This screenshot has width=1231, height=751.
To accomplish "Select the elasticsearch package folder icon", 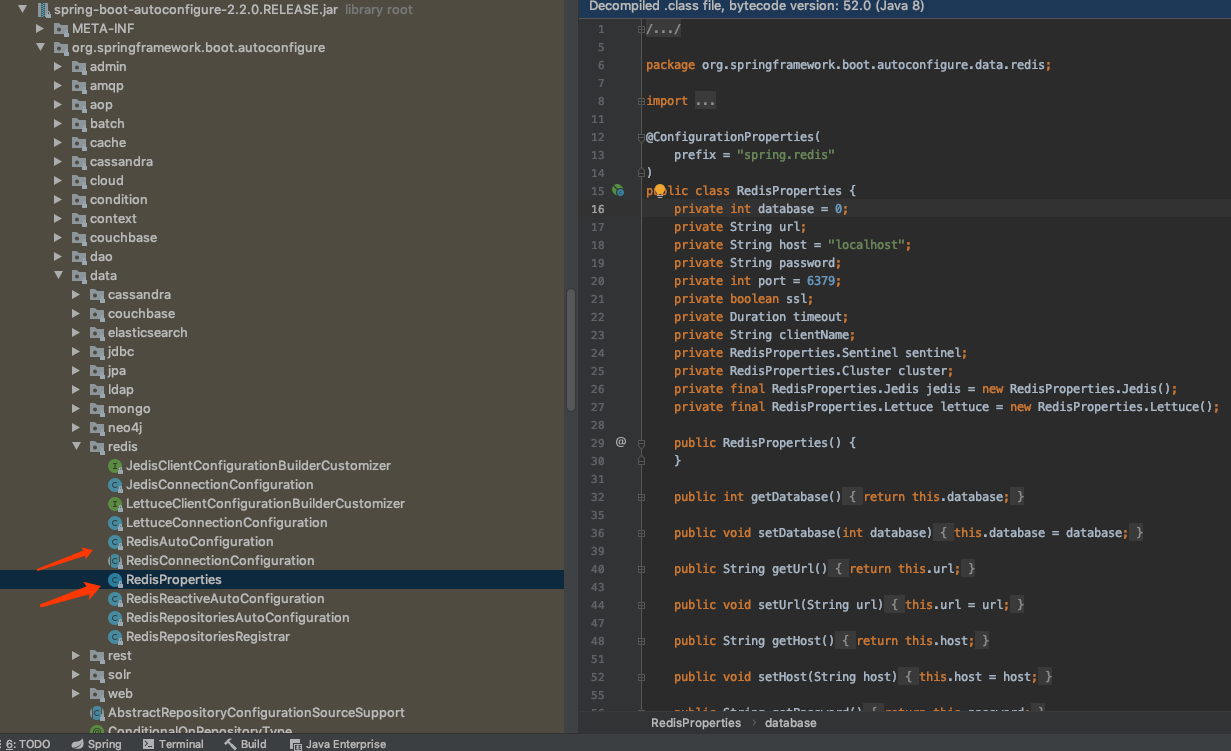I will click(97, 332).
